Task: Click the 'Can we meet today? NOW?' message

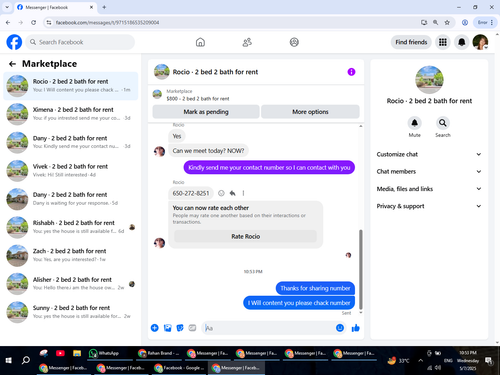Action: 208,151
